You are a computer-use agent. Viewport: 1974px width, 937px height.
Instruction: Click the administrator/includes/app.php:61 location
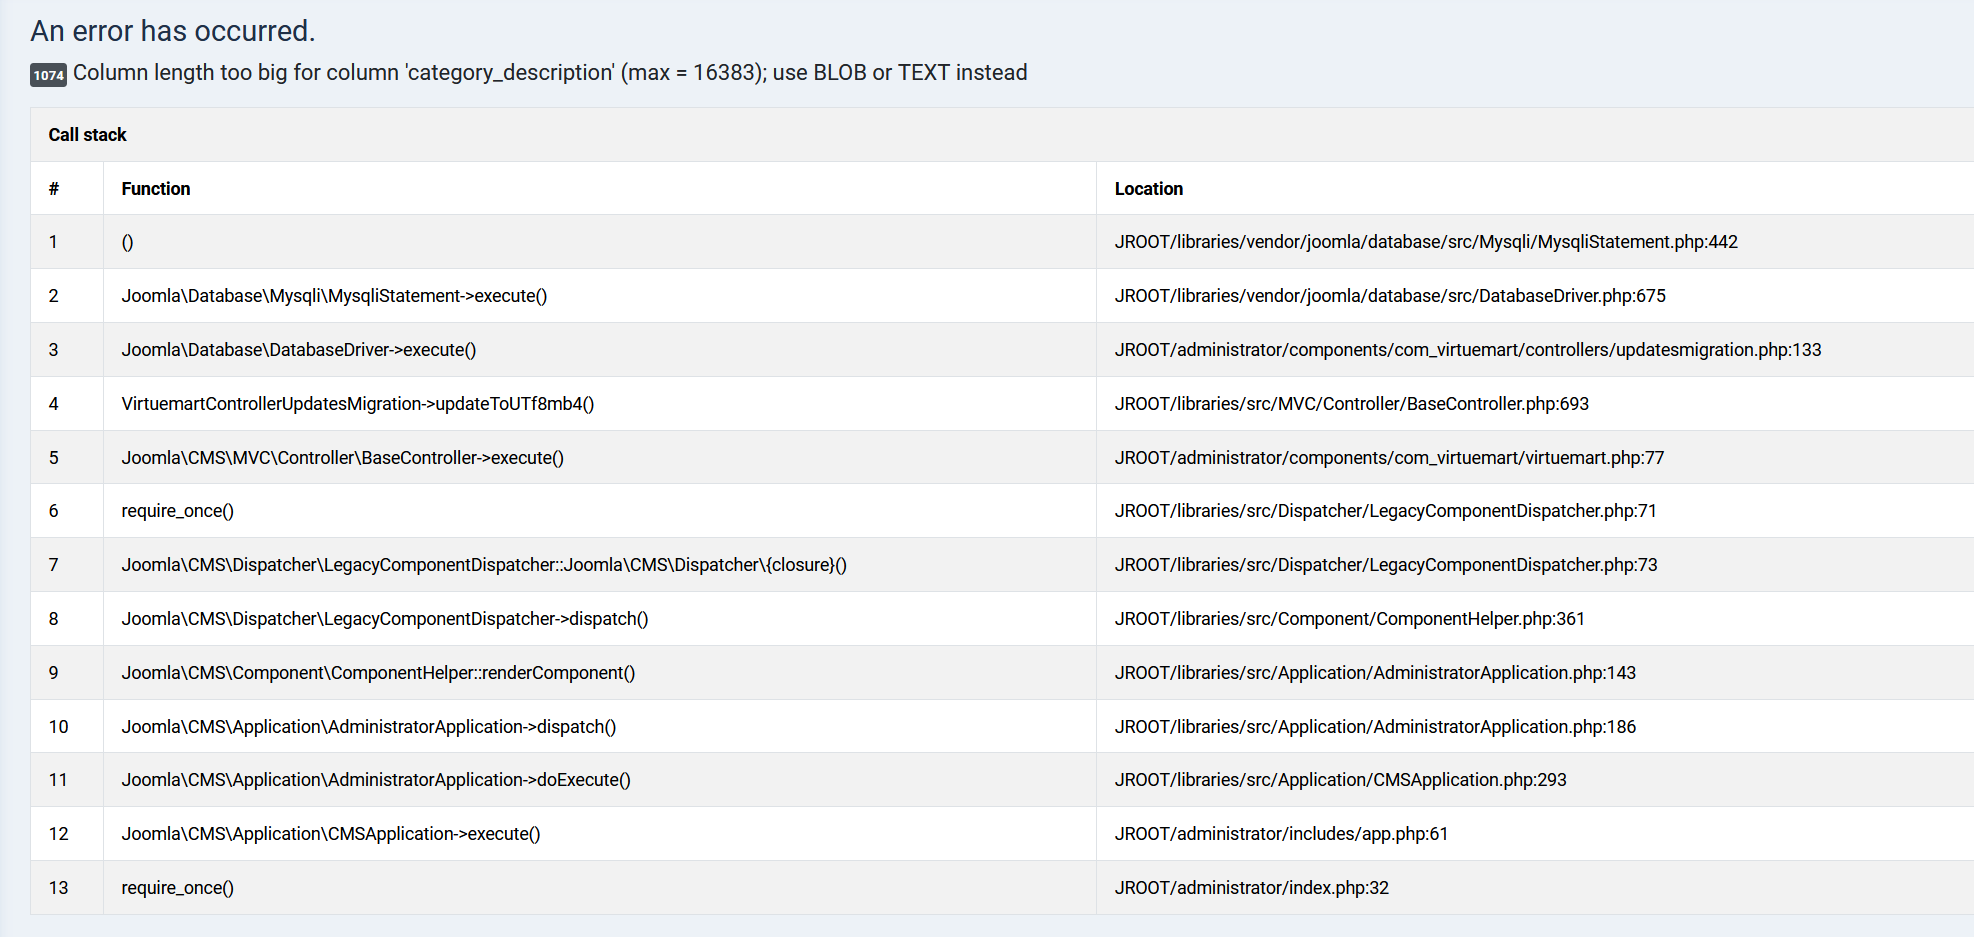click(1281, 834)
